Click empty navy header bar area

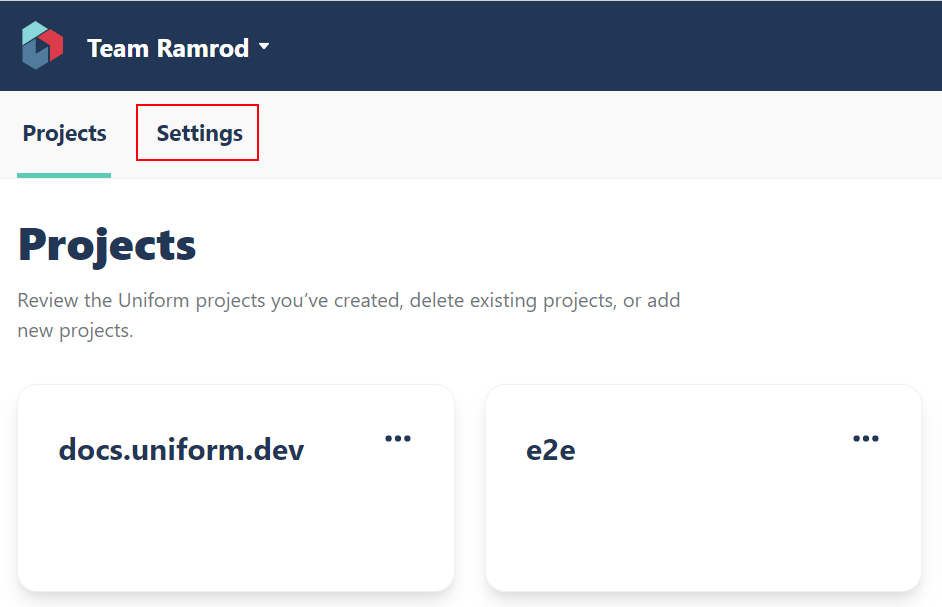point(600,46)
